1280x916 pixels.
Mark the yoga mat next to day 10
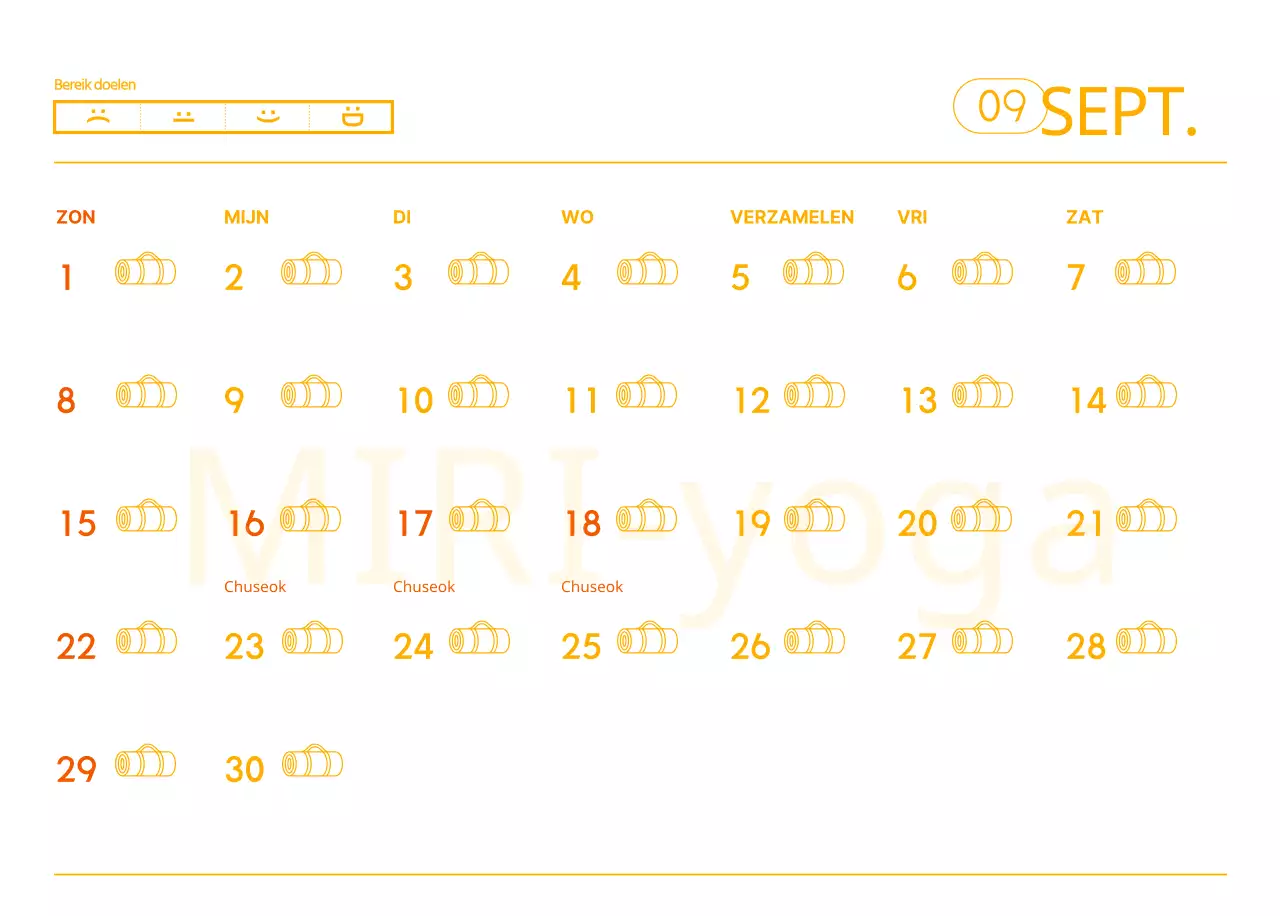point(479,393)
